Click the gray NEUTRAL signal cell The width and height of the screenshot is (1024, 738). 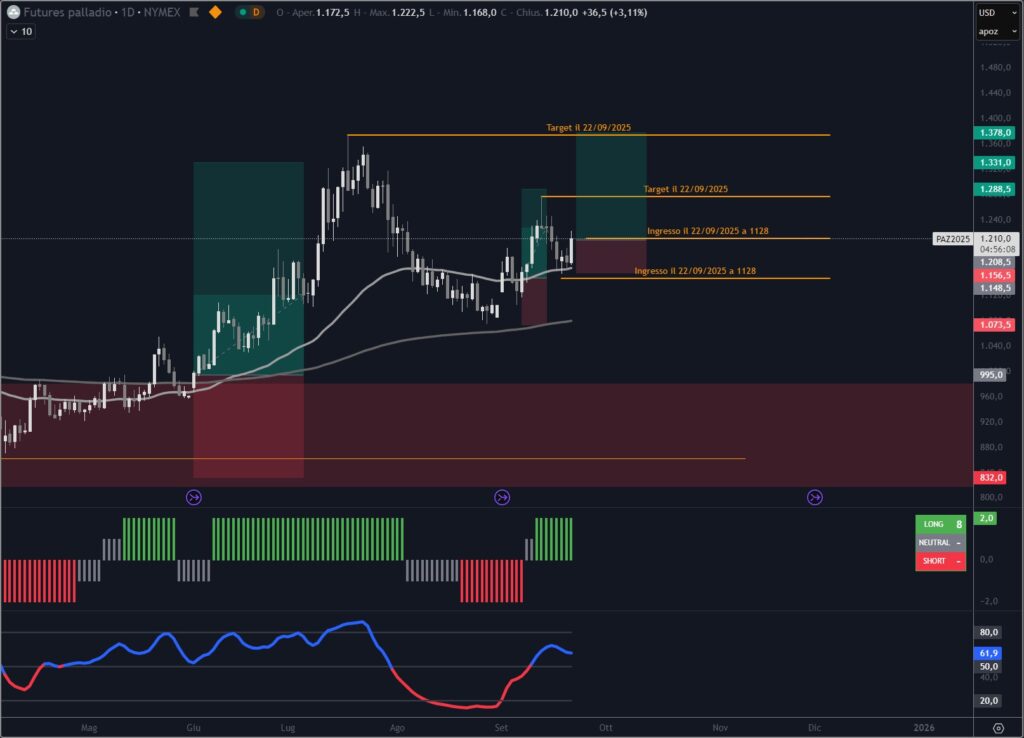point(939,542)
